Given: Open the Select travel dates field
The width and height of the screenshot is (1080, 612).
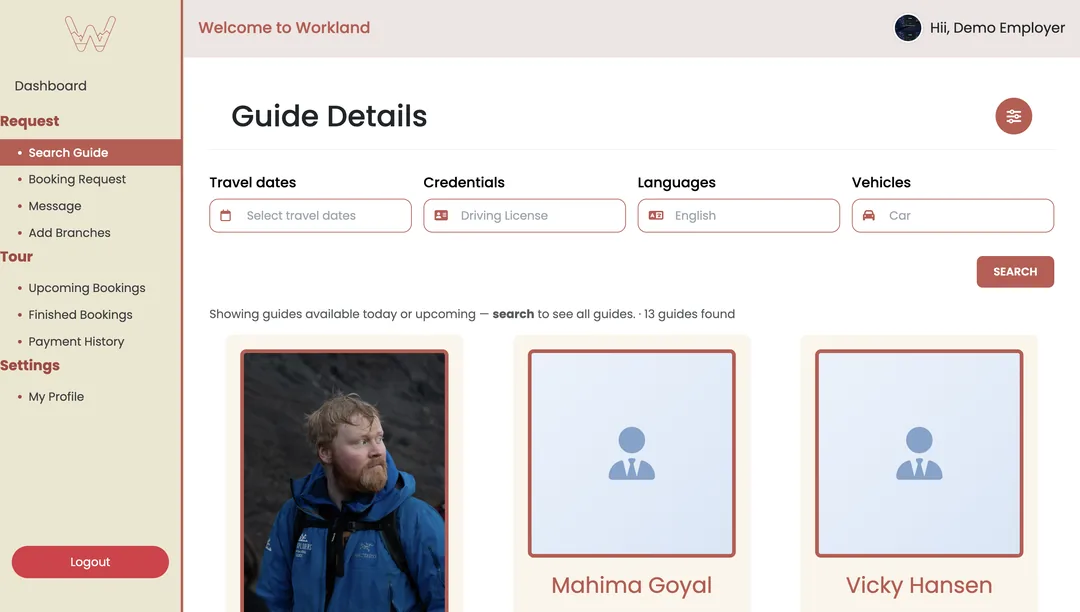Looking at the screenshot, I should (311, 215).
